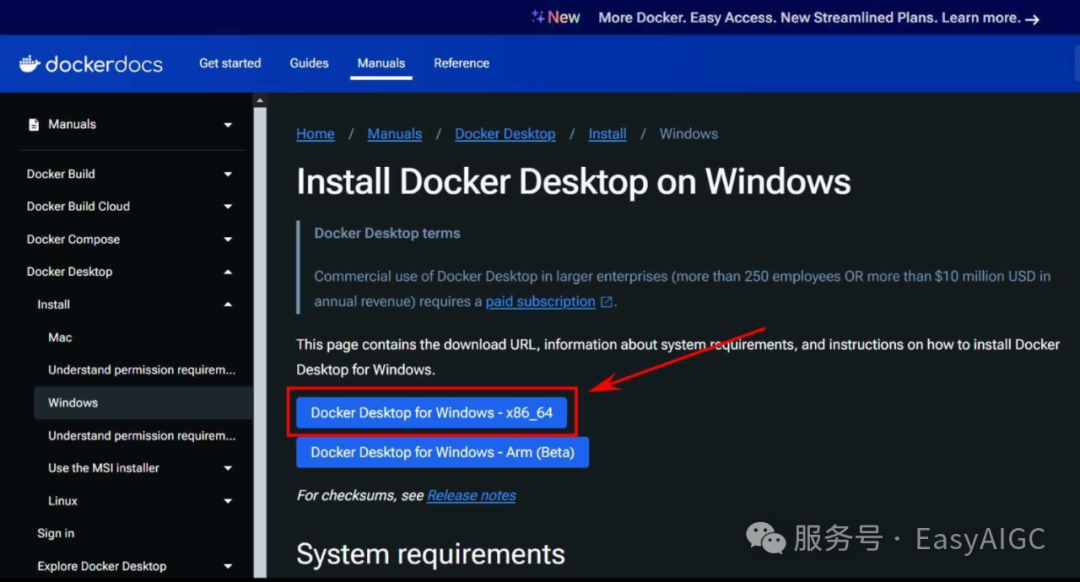This screenshot has height=582, width=1080.
Task: Open Understand permission requirements below Windows
Action: [142, 435]
